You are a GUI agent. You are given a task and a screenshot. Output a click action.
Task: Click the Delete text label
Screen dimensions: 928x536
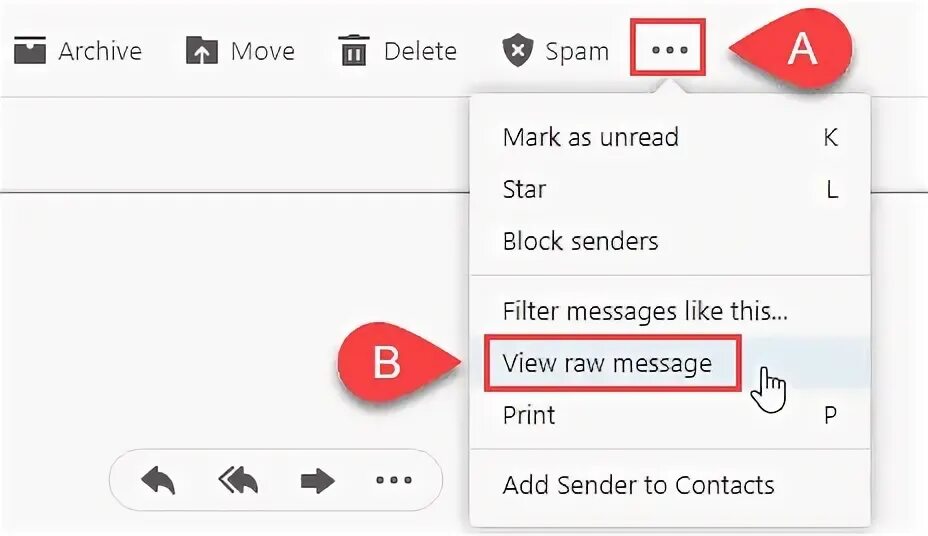coord(420,51)
